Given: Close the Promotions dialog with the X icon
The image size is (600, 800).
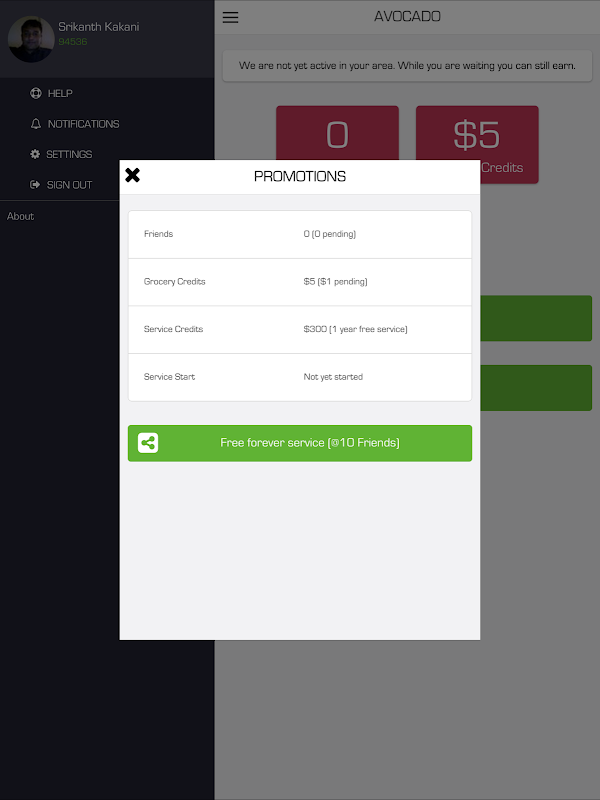Looking at the screenshot, I should click(x=132, y=175).
